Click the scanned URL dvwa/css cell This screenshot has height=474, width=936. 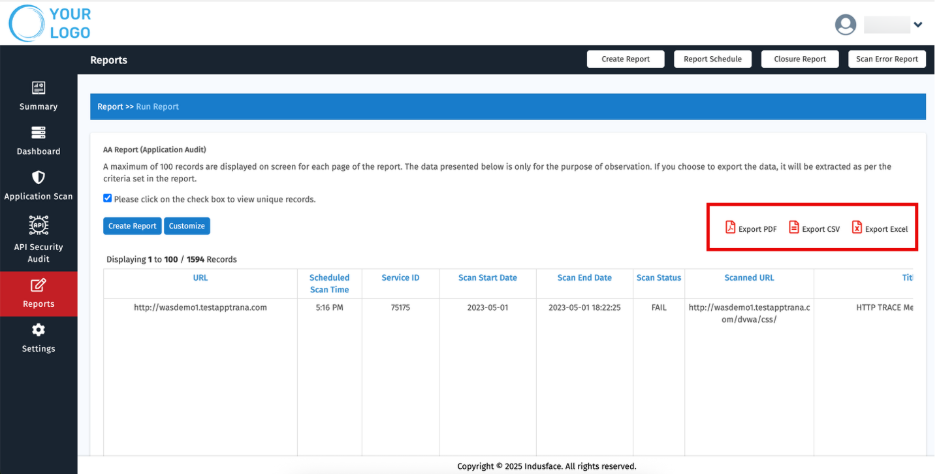[x=749, y=314]
